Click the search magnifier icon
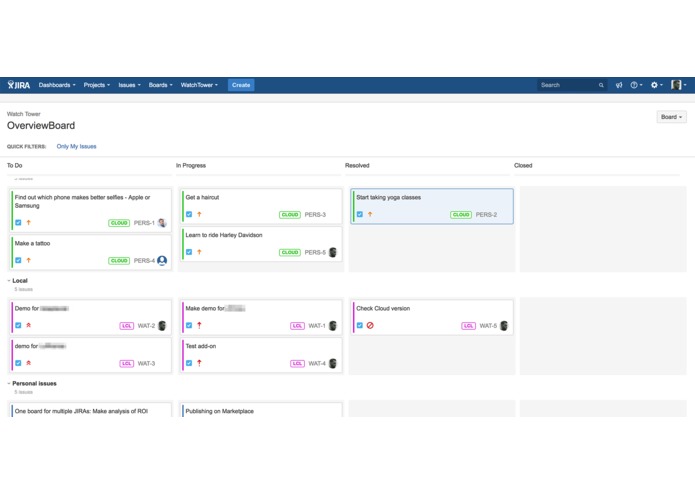The image size is (695, 494). tap(601, 85)
